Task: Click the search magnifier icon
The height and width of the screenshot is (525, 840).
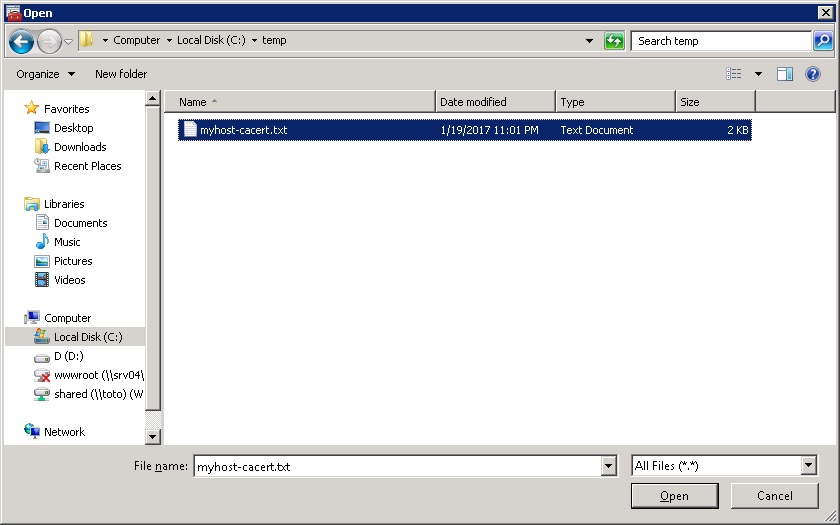Action: tap(823, 41)
